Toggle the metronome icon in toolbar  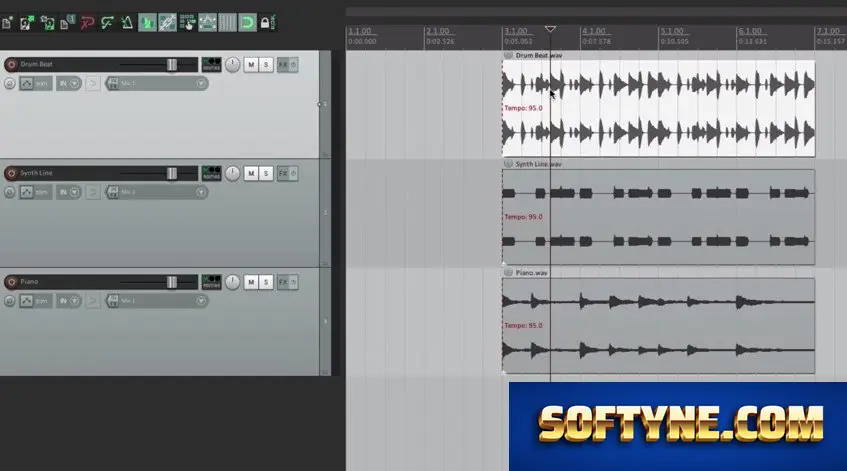127,23
